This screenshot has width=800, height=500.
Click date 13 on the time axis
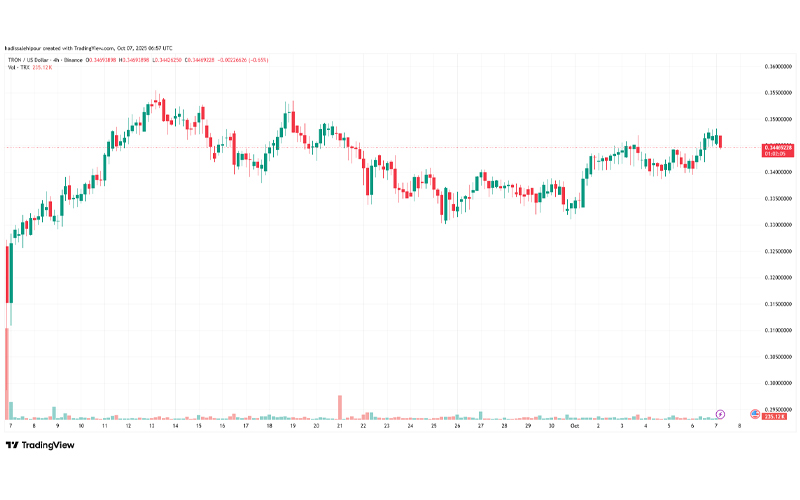pos(152,426)
